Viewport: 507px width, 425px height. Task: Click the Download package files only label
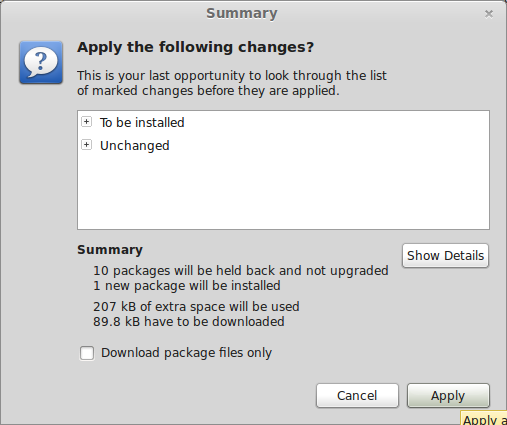coord(186,353)
